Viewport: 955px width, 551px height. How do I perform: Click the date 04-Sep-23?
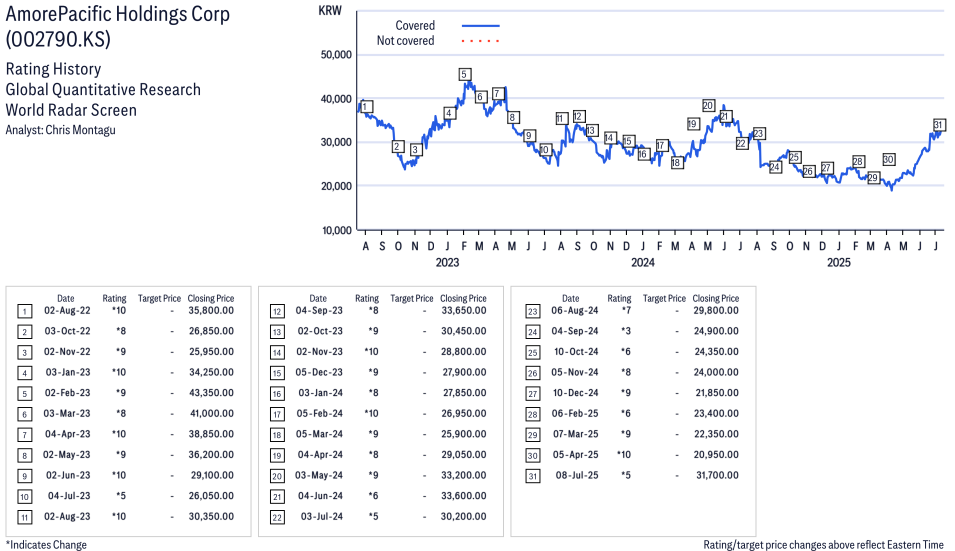(319, 311)
